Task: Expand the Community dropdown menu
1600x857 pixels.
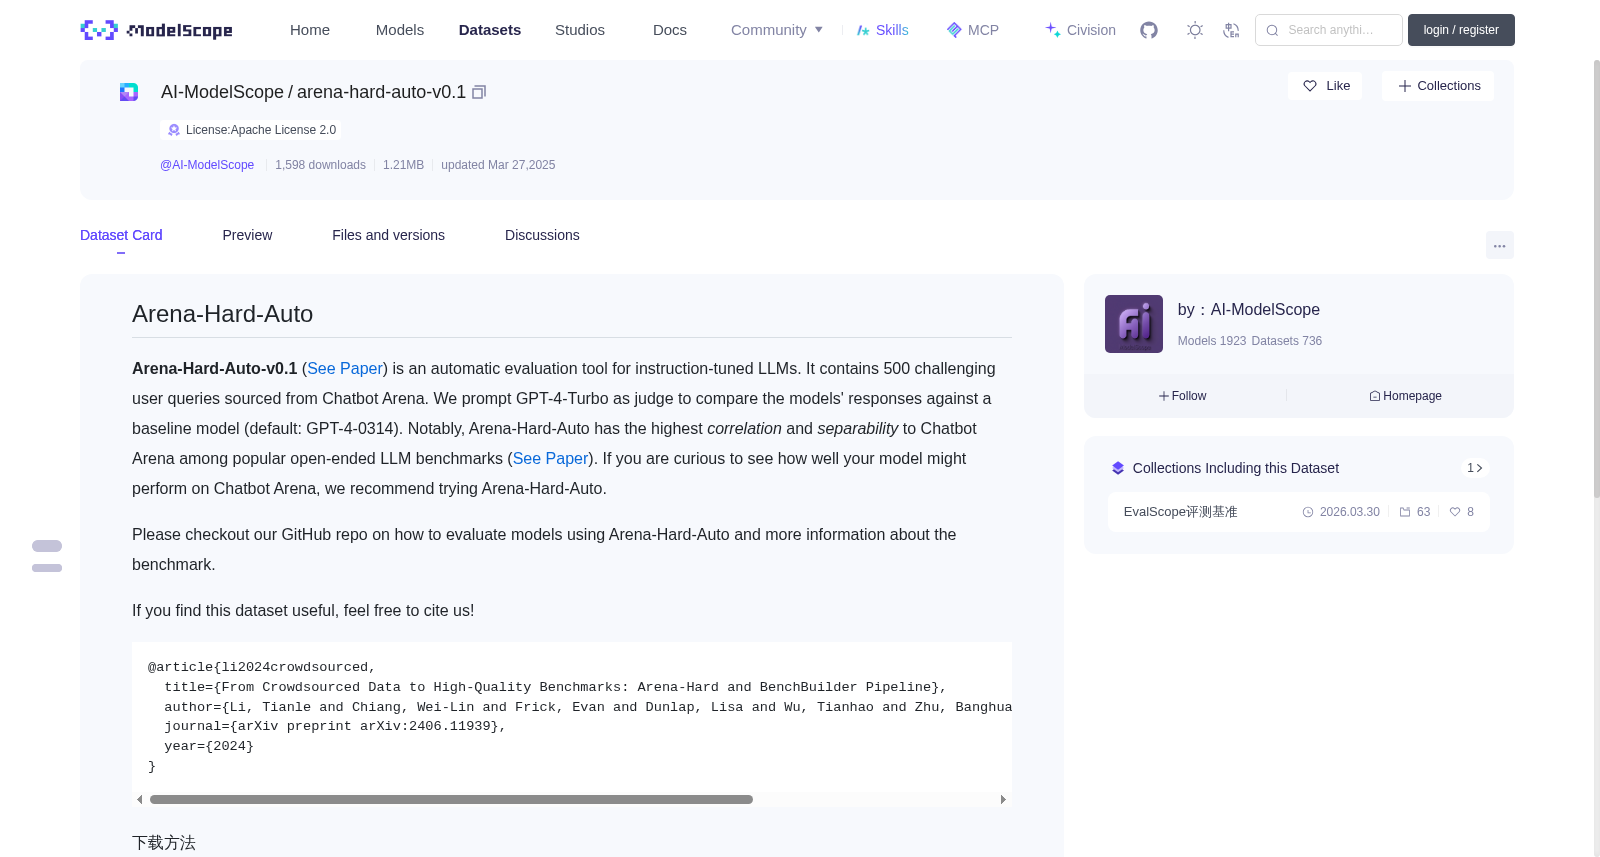Action: click(777, 30)
